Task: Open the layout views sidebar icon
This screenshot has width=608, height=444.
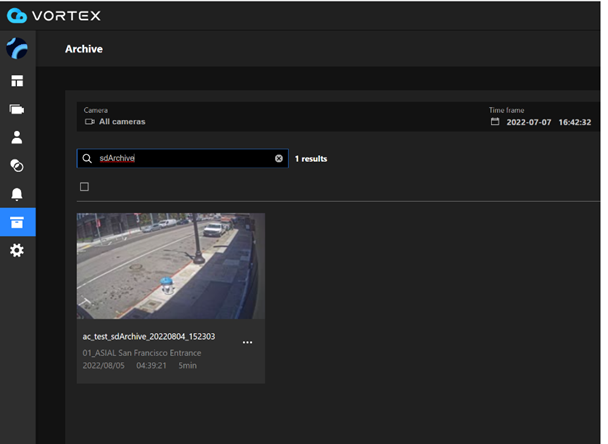Action: pos(17,81)
